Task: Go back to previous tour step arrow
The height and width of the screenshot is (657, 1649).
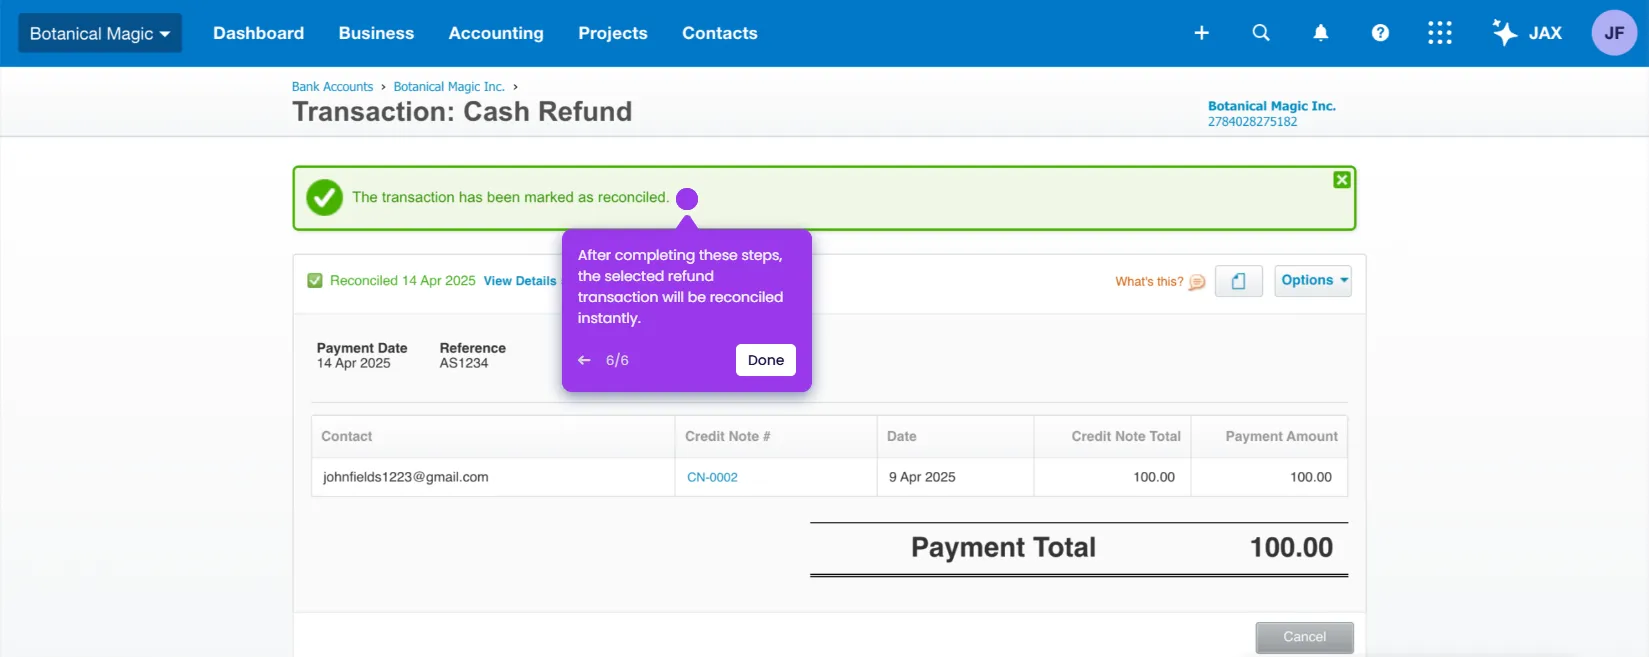Action: [x=584, y=360]
